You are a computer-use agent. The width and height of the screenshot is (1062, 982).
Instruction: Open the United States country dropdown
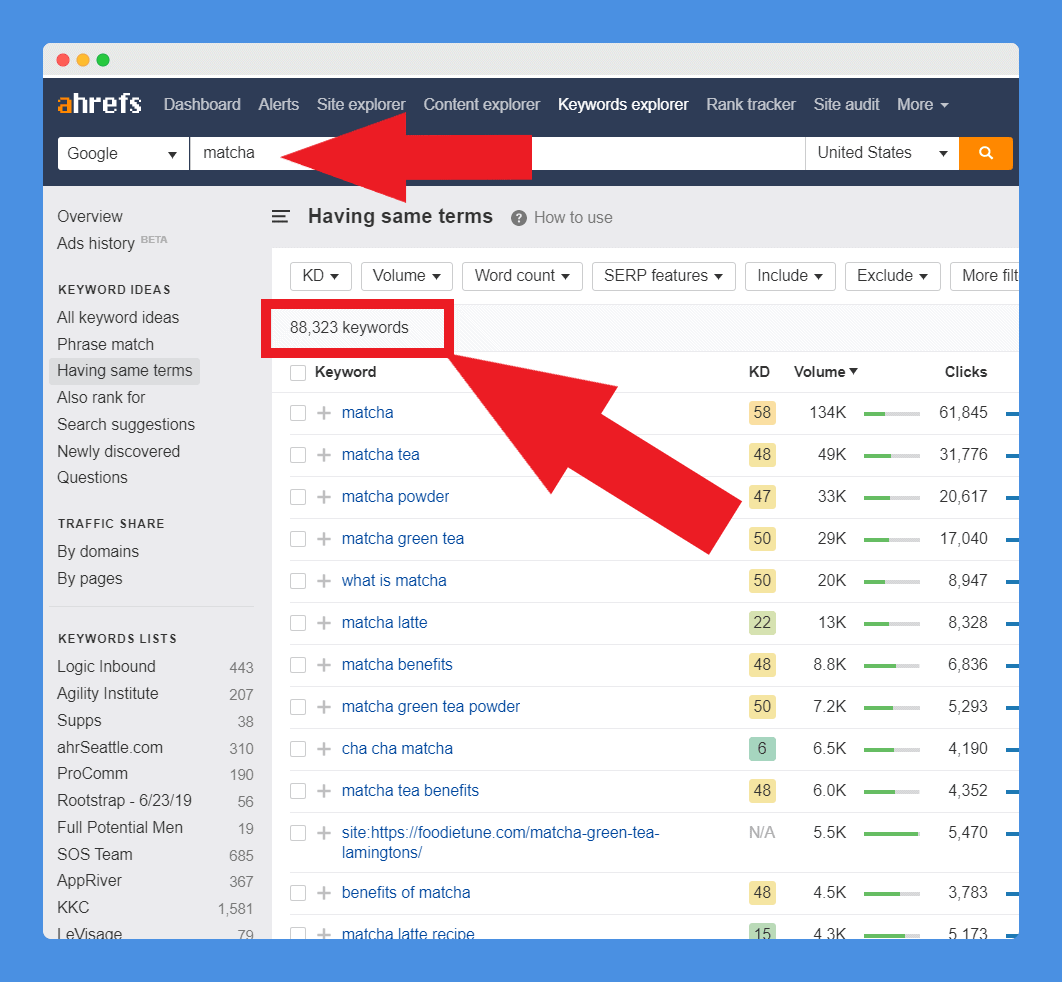coord(882,153)
